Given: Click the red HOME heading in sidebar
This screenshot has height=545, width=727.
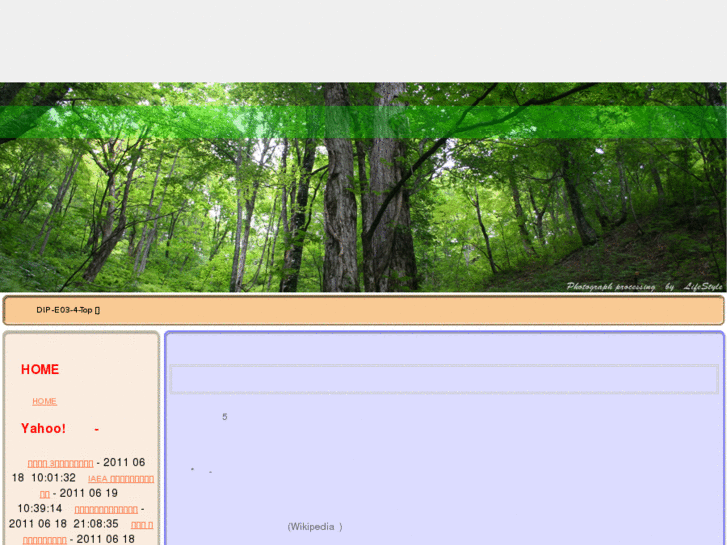Looking at the screenshot, I should click(x=40, y=369).
